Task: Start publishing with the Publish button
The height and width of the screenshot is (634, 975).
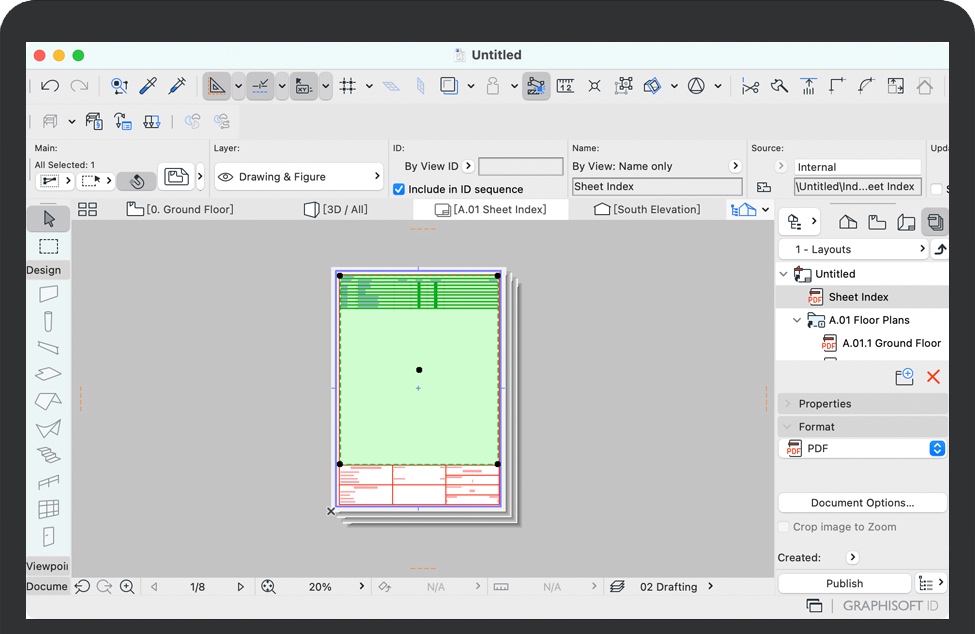Action: tap(844, 583)
